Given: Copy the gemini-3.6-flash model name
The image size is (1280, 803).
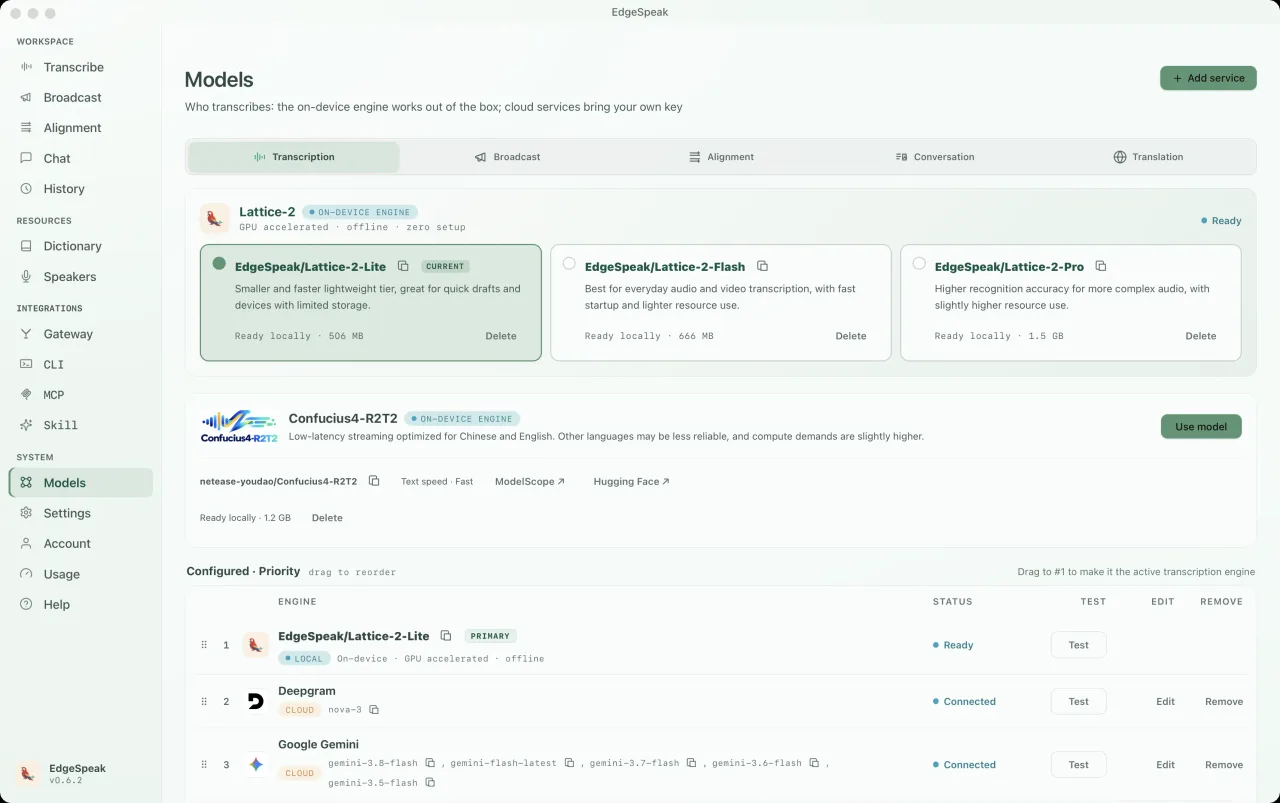Looking at the screenshot, I should tap(814, 763).
